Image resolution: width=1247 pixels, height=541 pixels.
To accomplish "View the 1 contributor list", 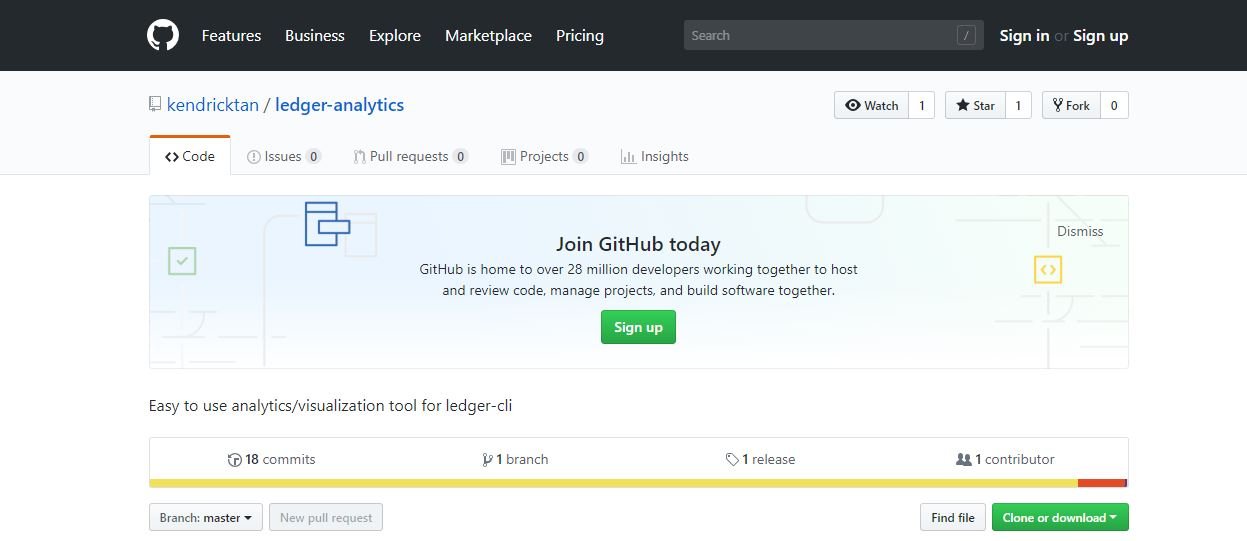I will tap(1005, 459).
